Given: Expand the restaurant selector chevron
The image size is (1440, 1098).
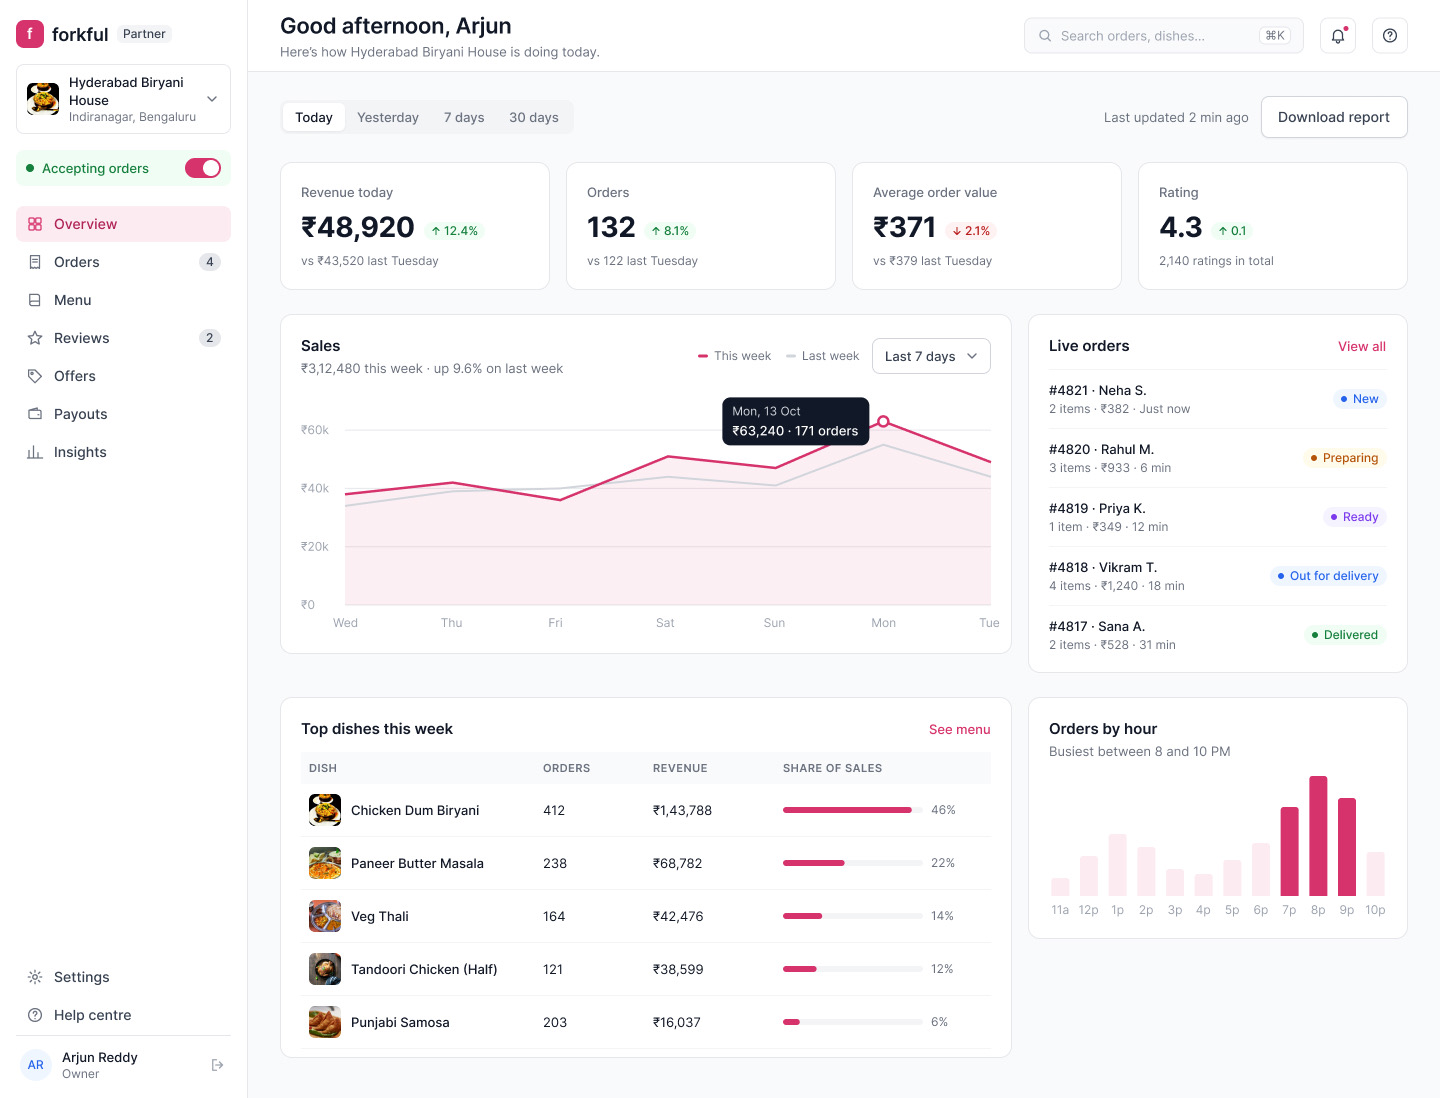Looking at the screenshot, I should coord(212,99).
